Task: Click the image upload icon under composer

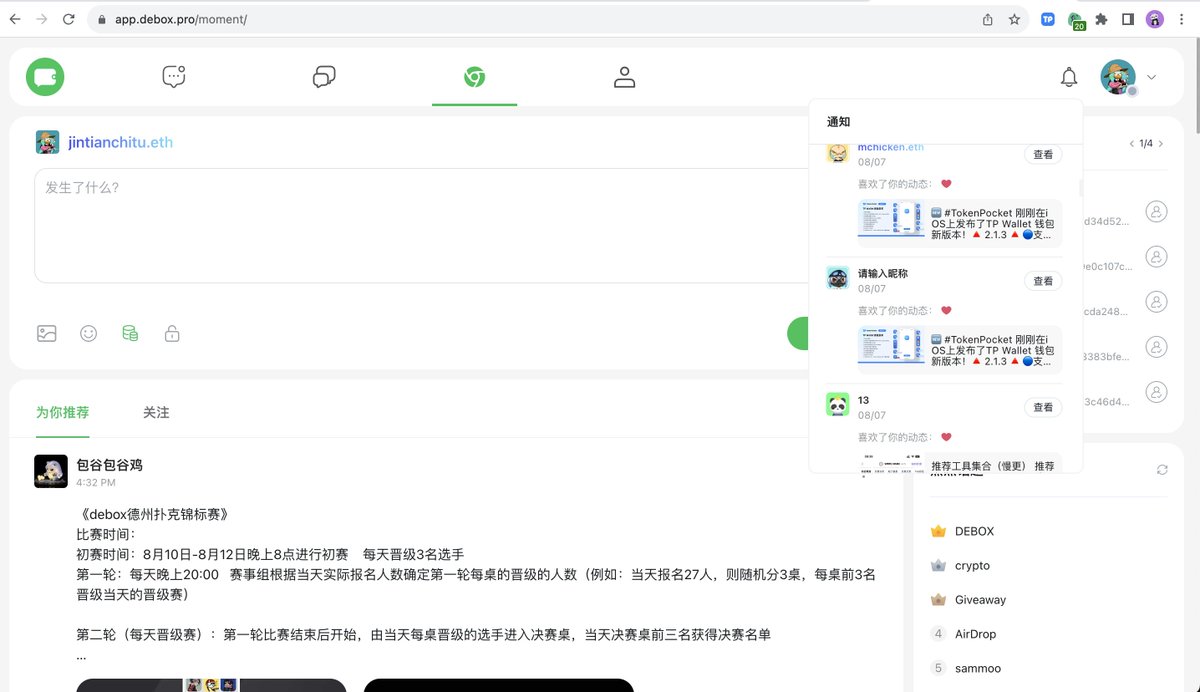Action: [x=47, y=334]
